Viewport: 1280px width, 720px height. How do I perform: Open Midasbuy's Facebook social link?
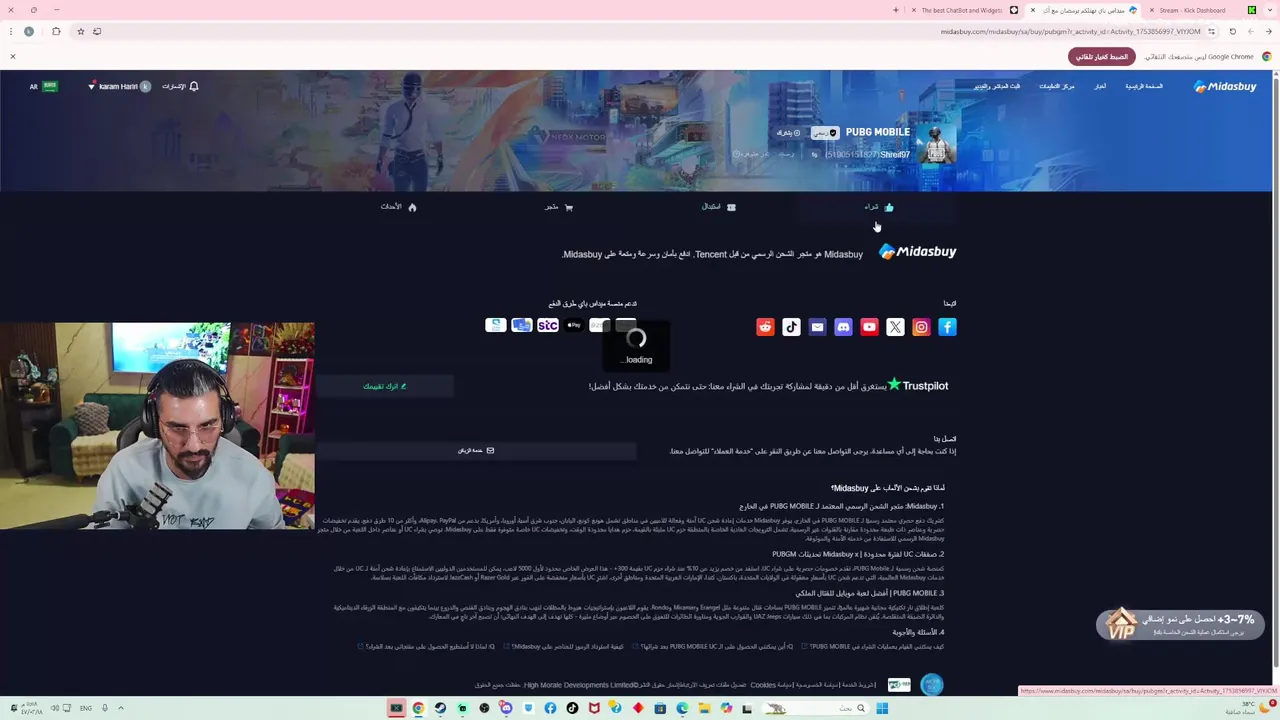click(947, 327)
